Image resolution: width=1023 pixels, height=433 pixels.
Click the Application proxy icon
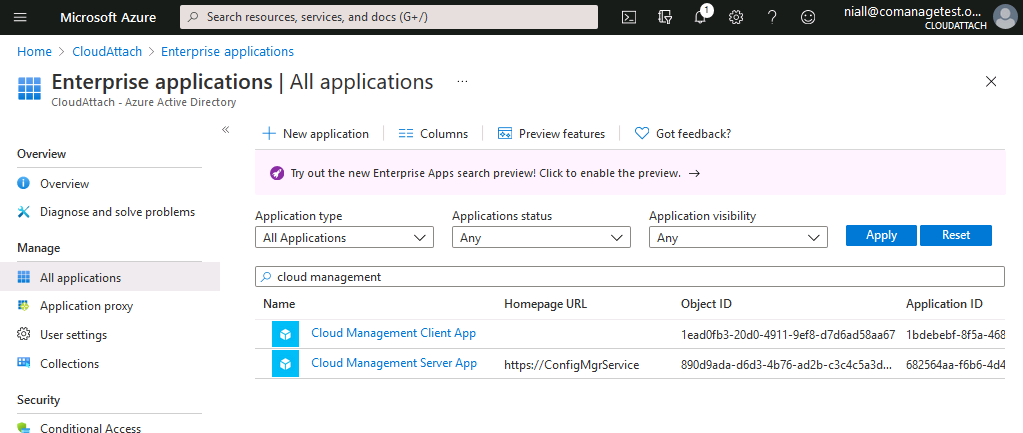pos(23,306)
